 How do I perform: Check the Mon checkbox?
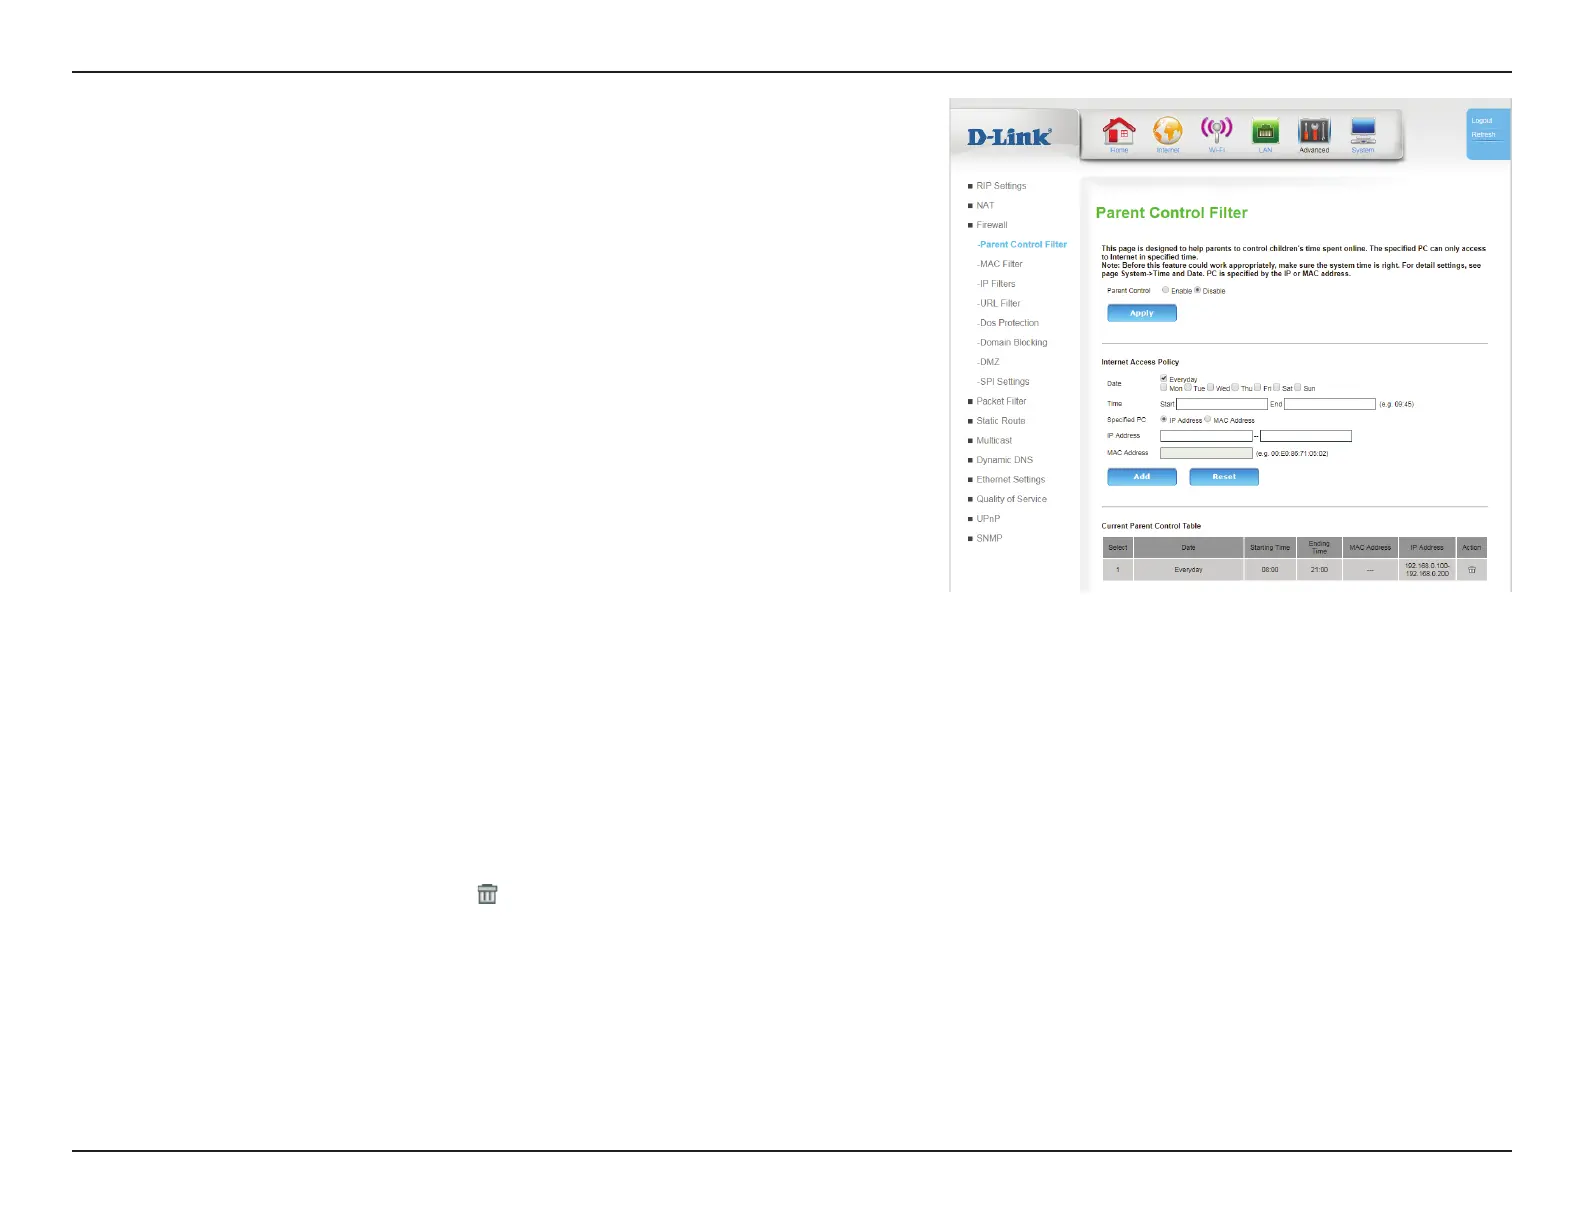click(x=1164, y=388)
